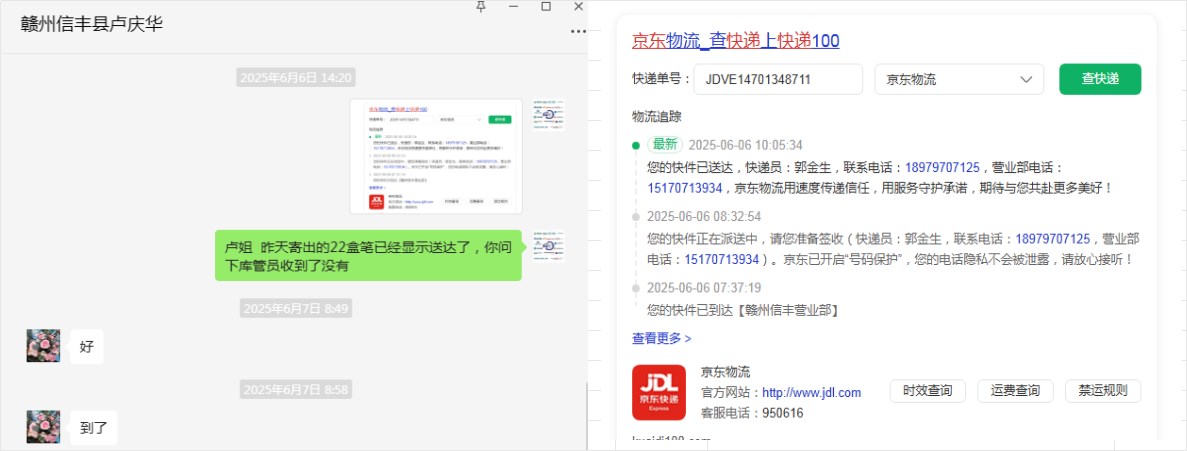Click the timestamp 2025年6月7日 8:58

pyautogui.click(x=296, y=390)
